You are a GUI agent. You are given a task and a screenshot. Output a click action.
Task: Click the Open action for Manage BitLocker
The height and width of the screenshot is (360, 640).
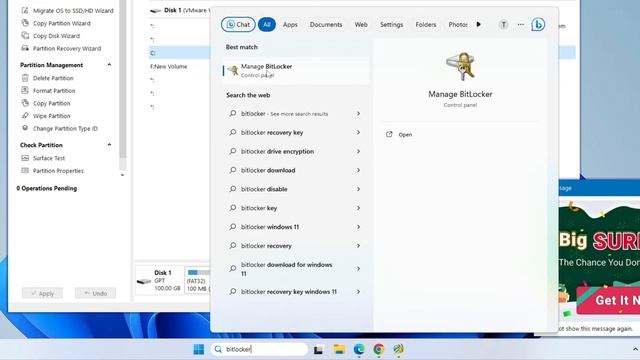399,134
